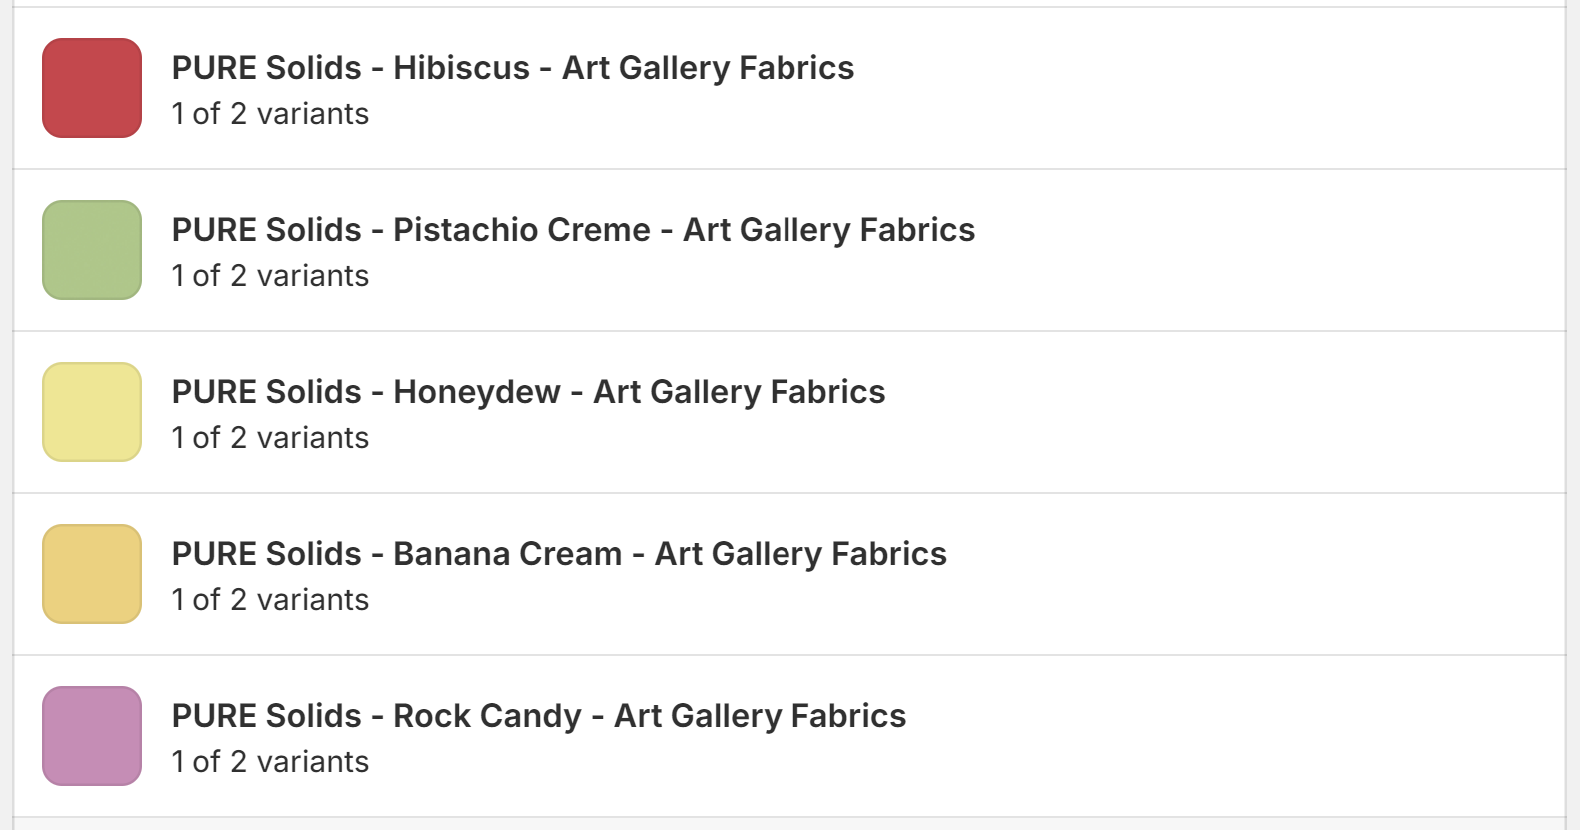Pick the purple Rock Candy swatch
1580x830 pixels.
tap(92, 736)
